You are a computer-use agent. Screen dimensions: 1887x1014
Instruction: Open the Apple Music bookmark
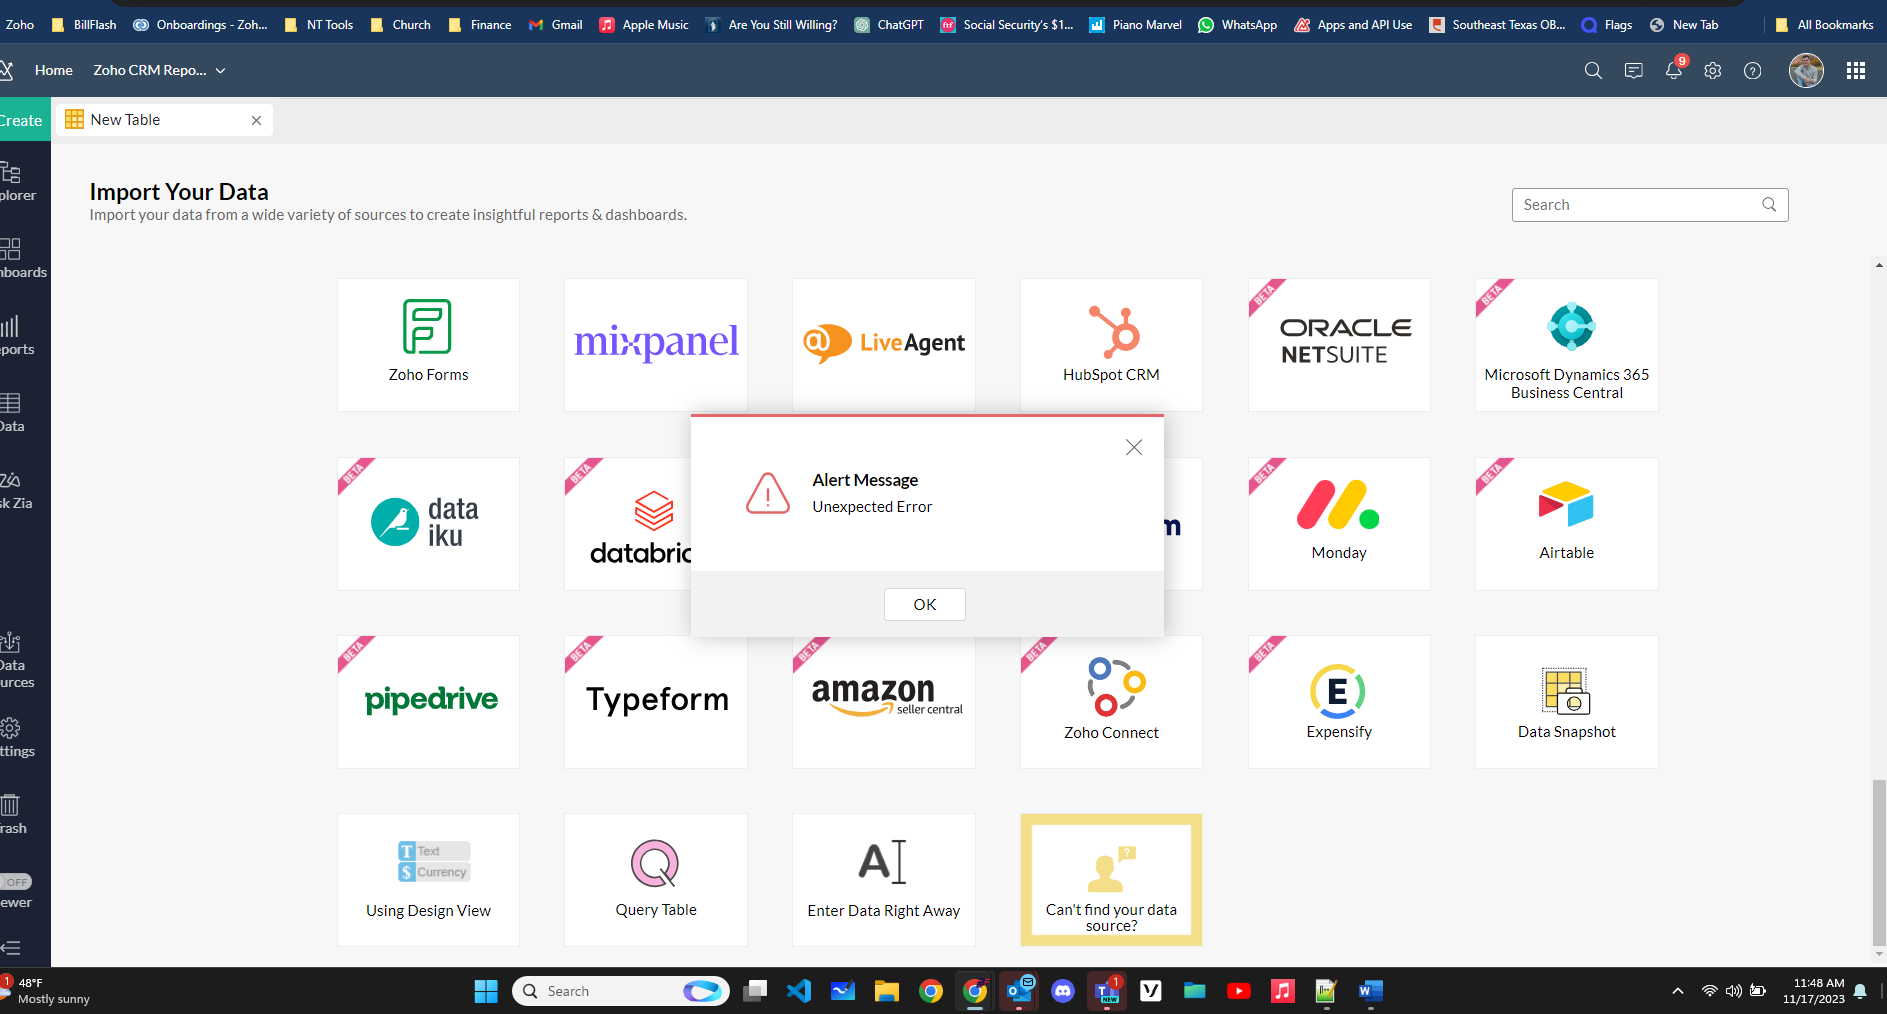click(644, 24)
